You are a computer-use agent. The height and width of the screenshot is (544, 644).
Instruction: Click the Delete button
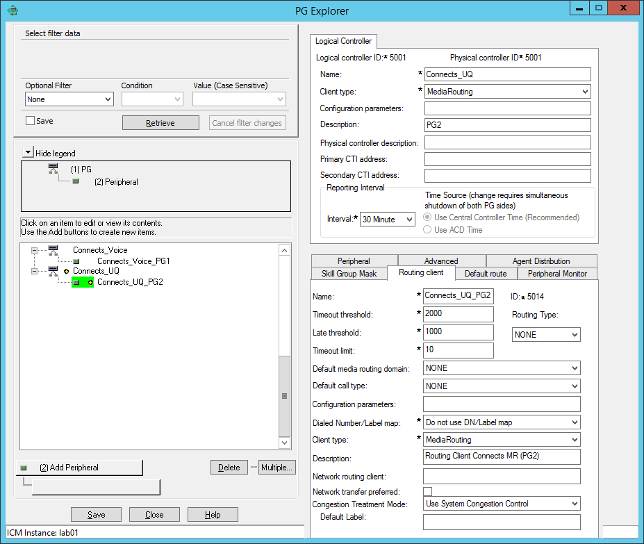(229, 468)
